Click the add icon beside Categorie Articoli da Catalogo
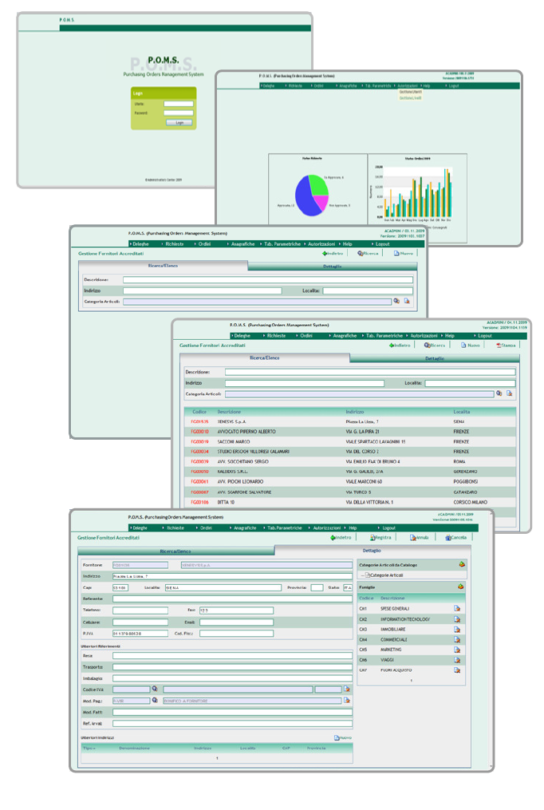The height and width of the screenshot is (810, 544). pos(461,565)
